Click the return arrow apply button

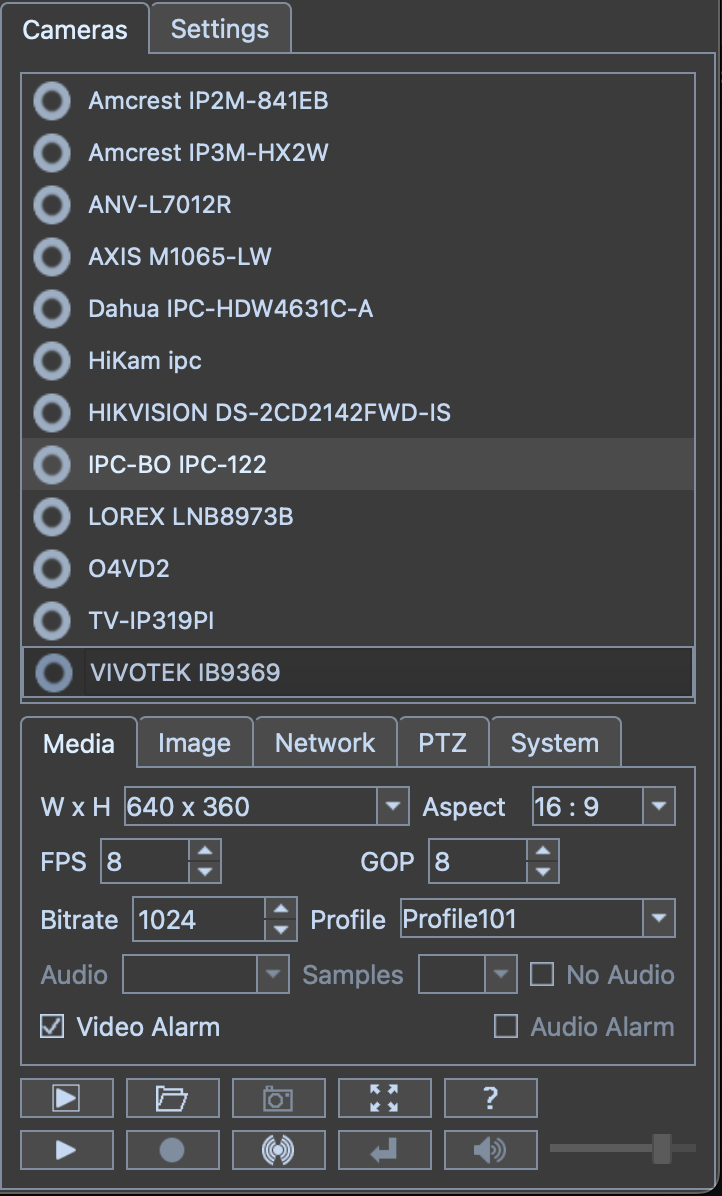click(384, 1150)
